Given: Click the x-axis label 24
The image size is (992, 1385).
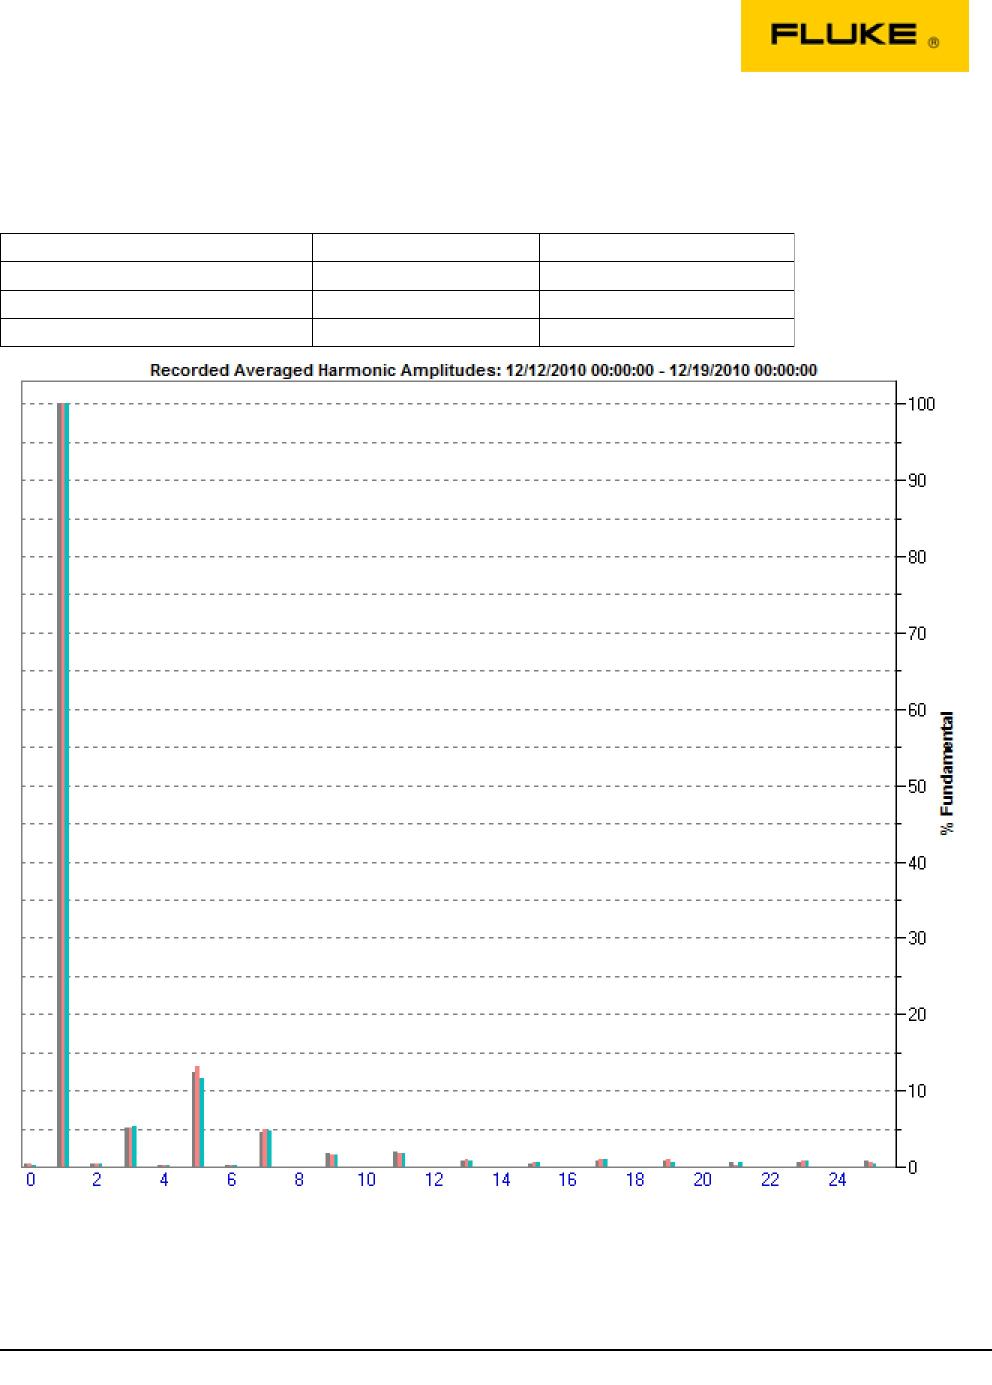Looking at the screenshot, I should coord(837,1180).
